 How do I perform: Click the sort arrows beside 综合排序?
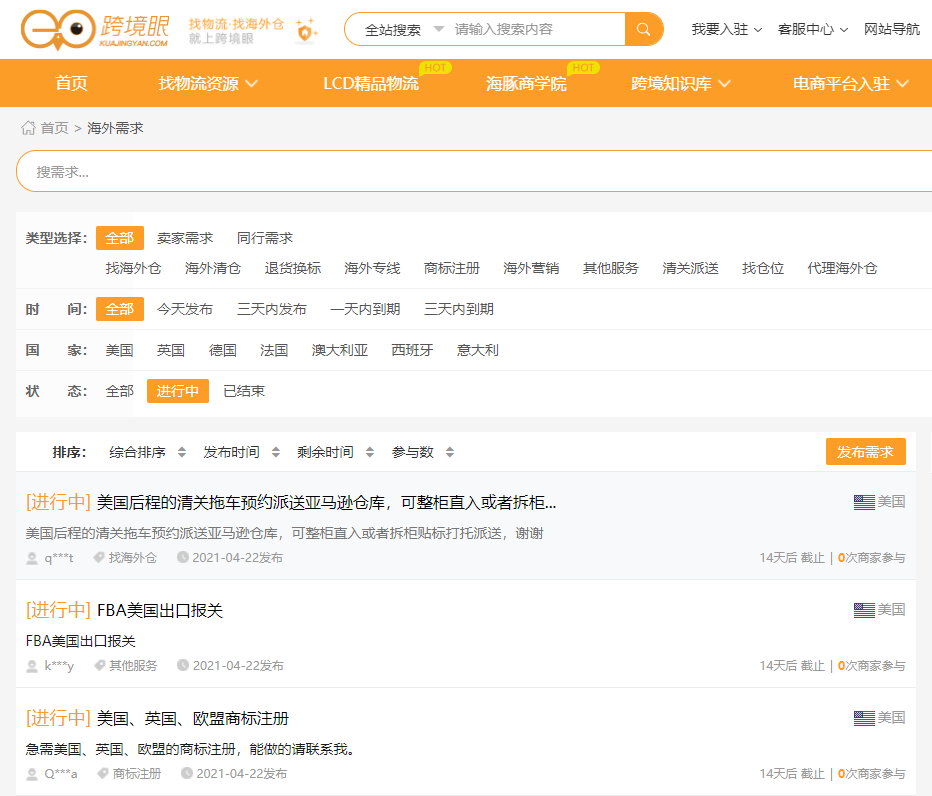coord(181,452)
